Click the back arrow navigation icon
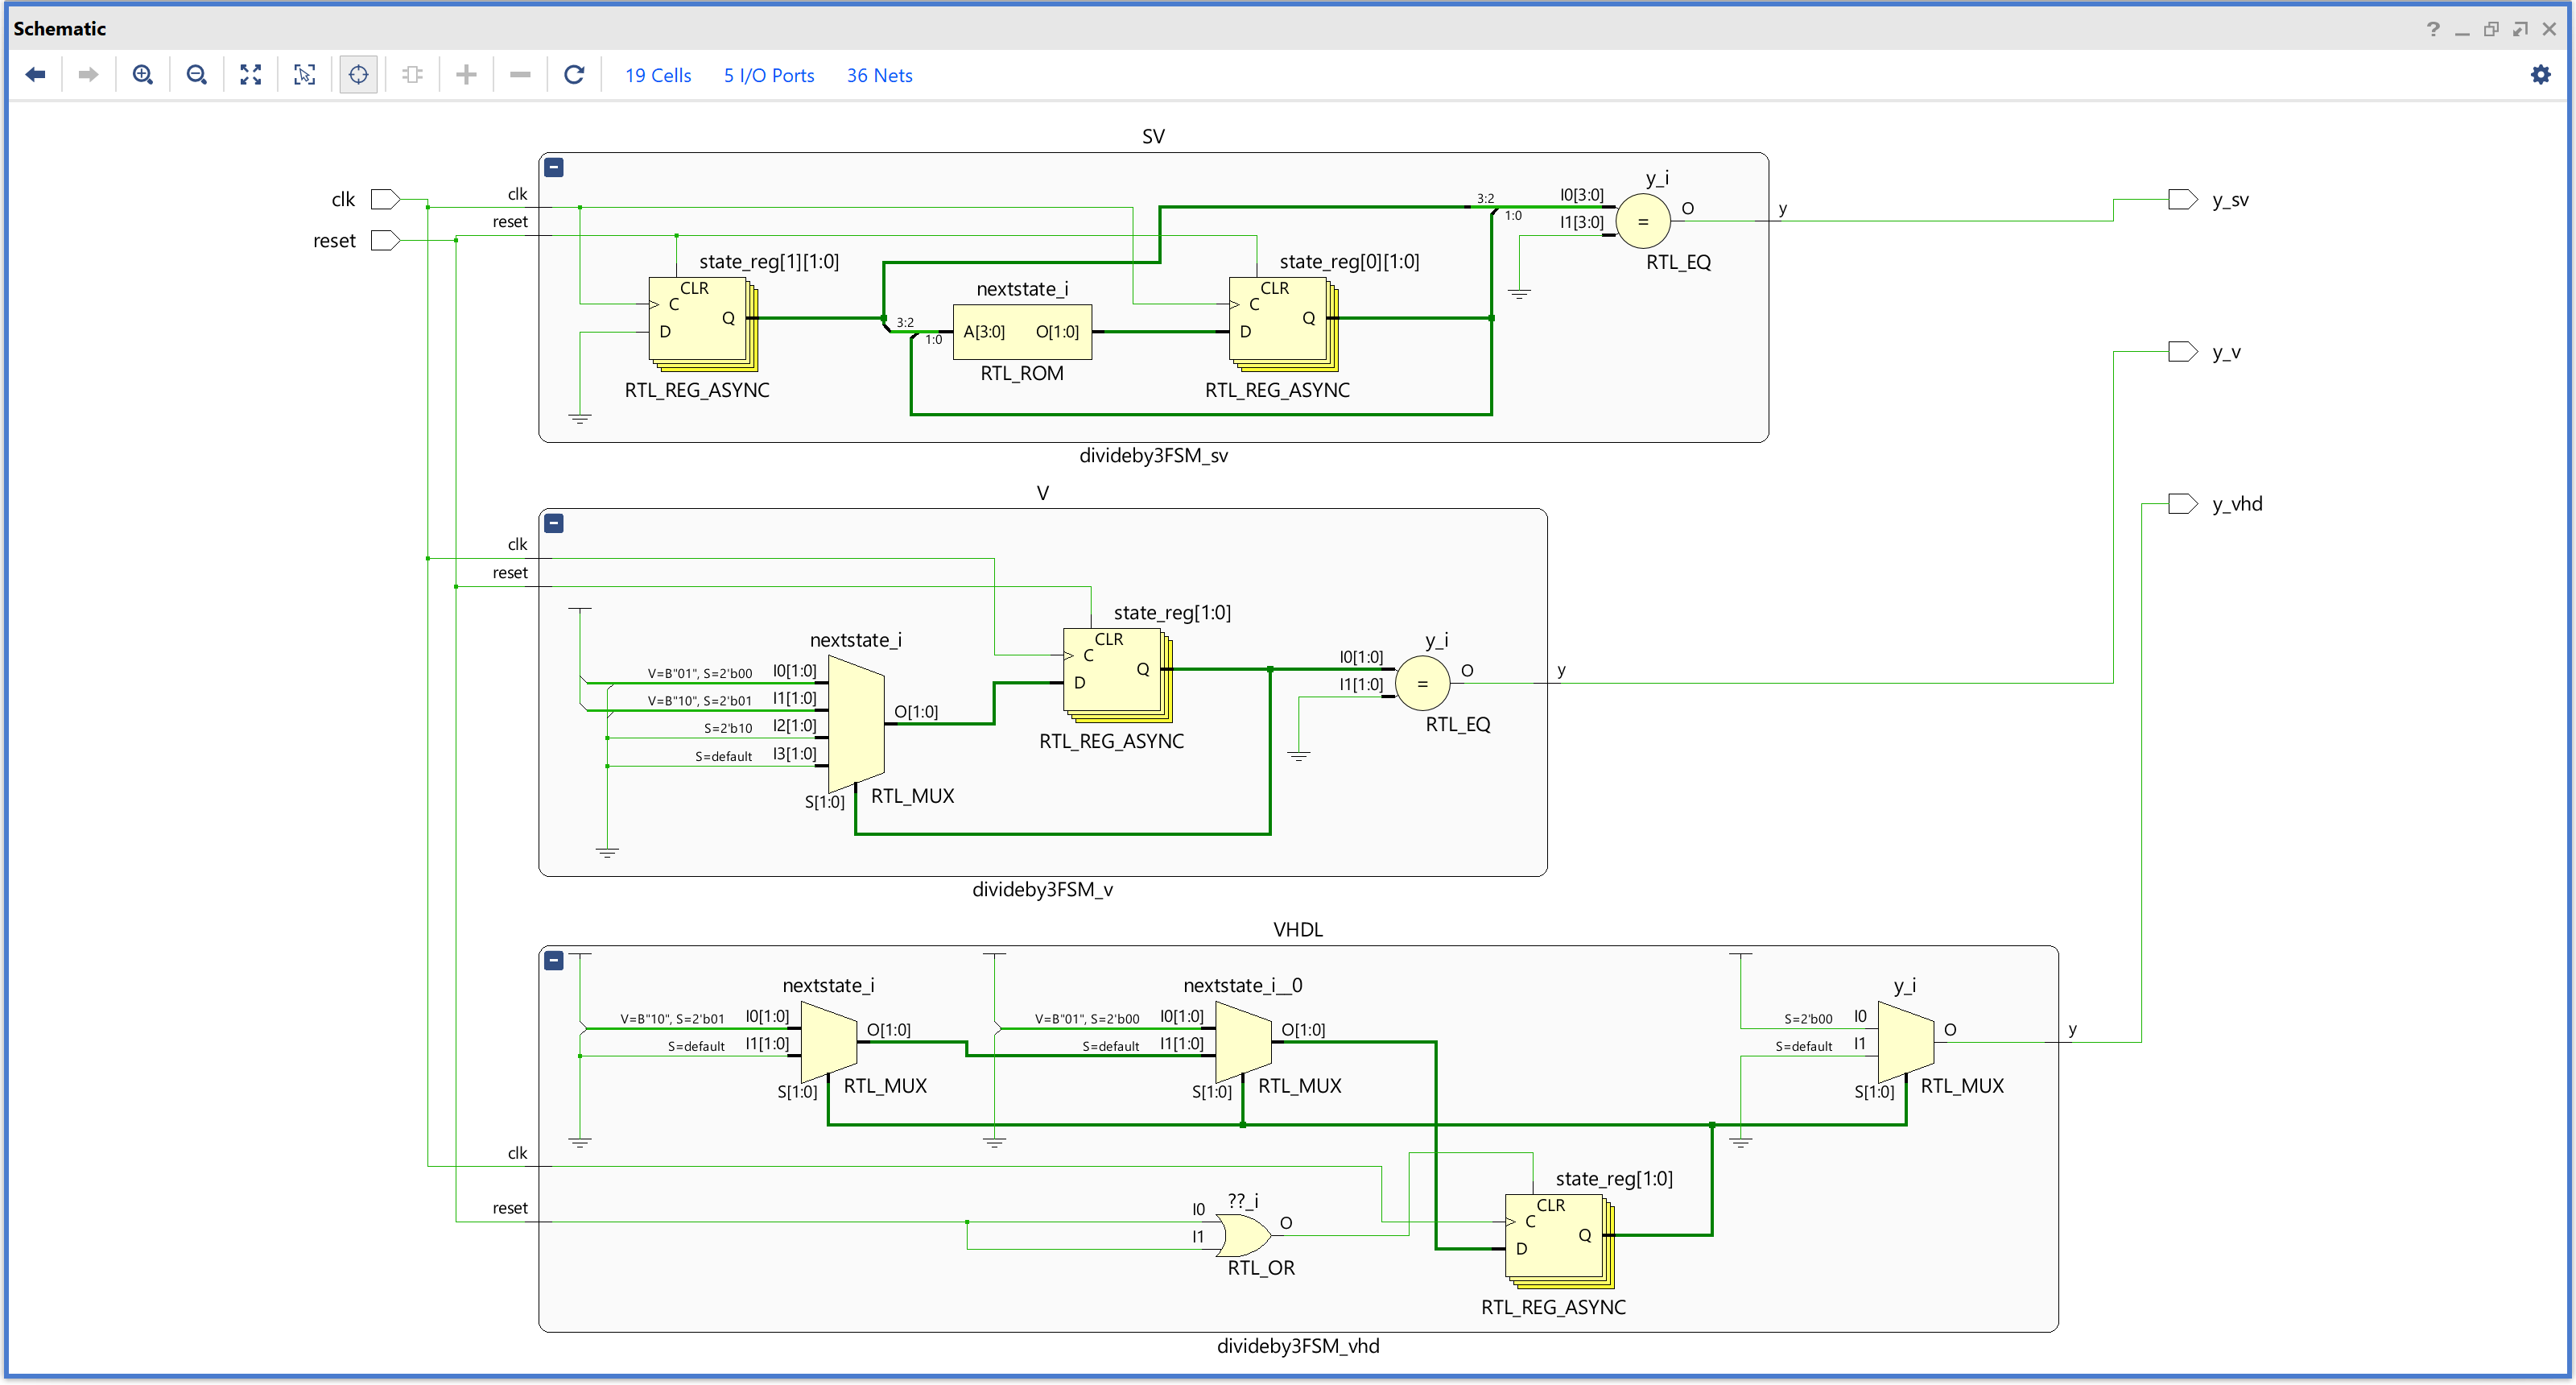The image size is (2576, 1385). (36, 75)
